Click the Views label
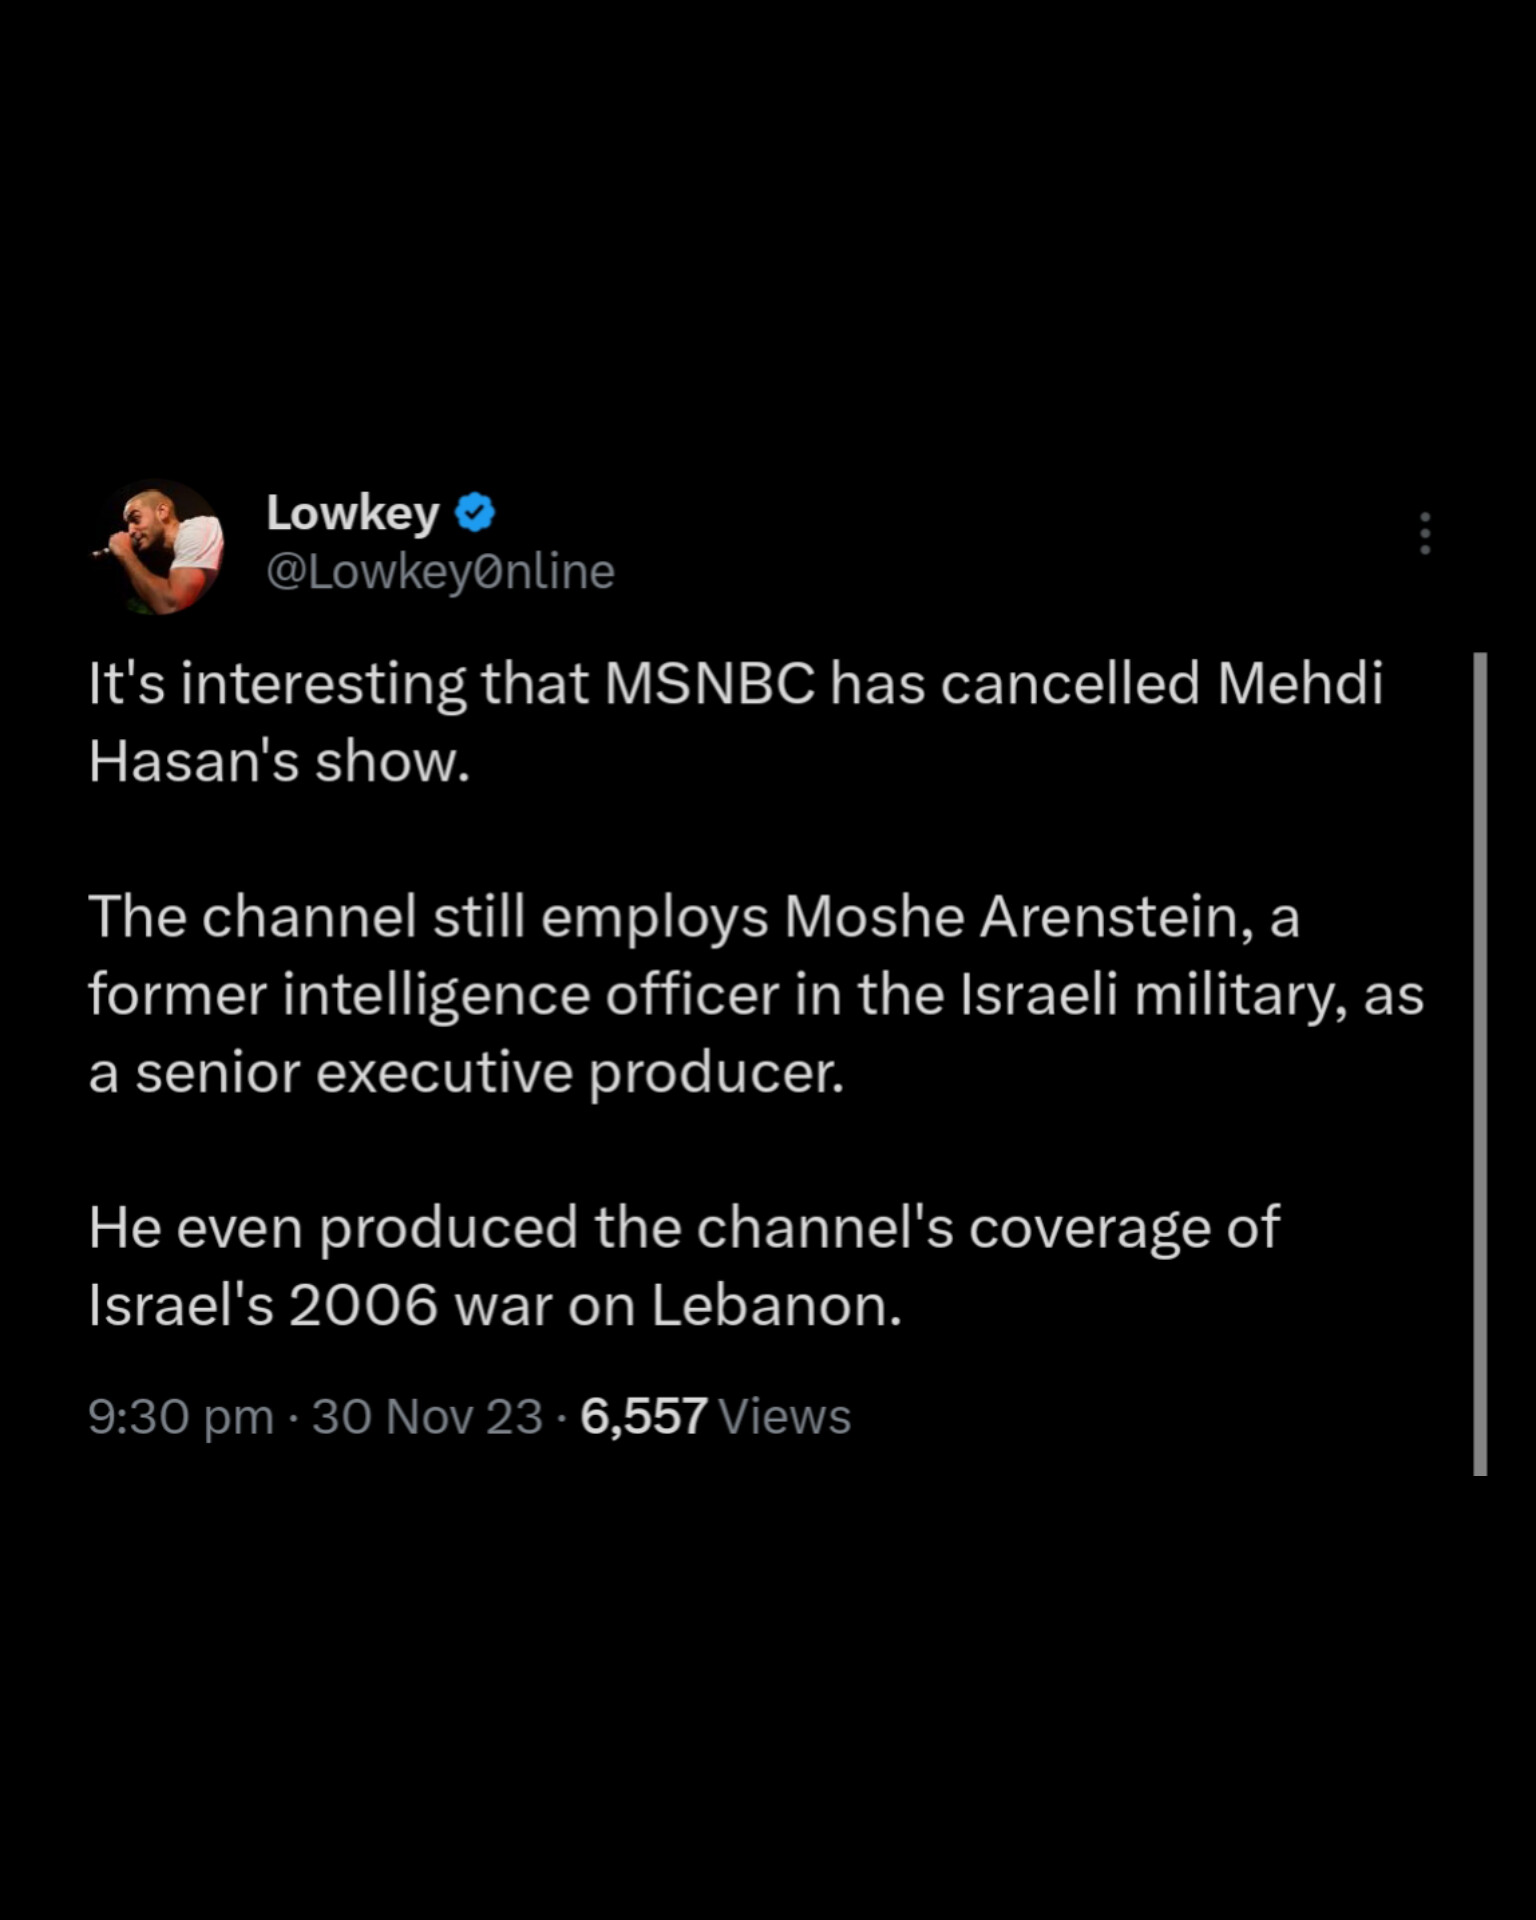This screenshot has width=1536, height=1920. (785, 1416)
